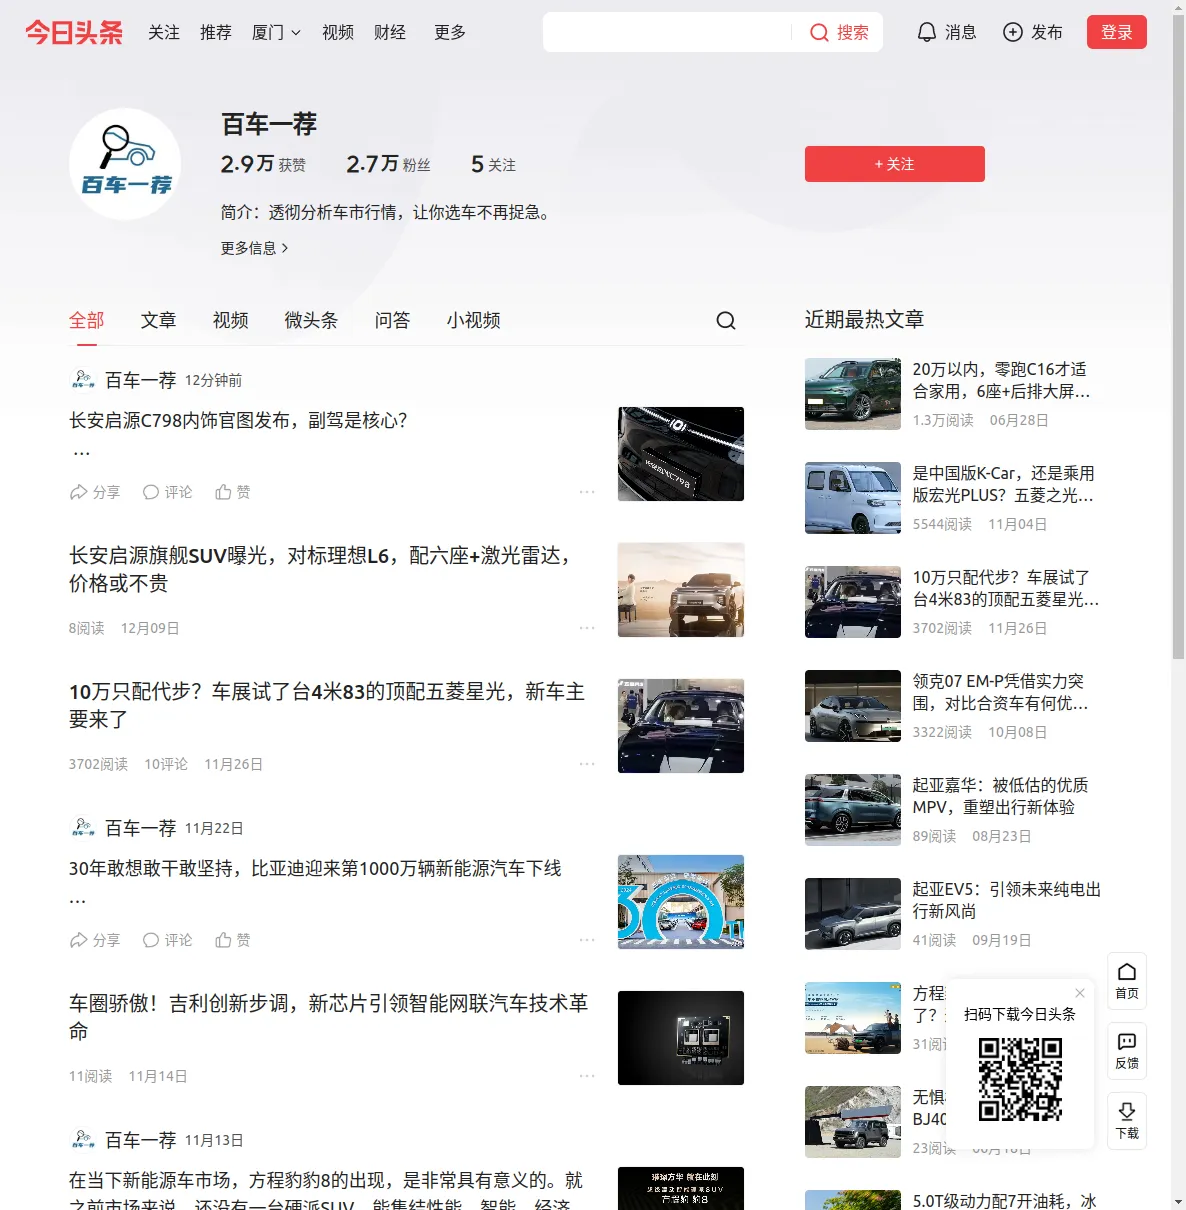Open more options for 车圈骄傲 article
1186x1210 pixels.
click(587, 1076)
